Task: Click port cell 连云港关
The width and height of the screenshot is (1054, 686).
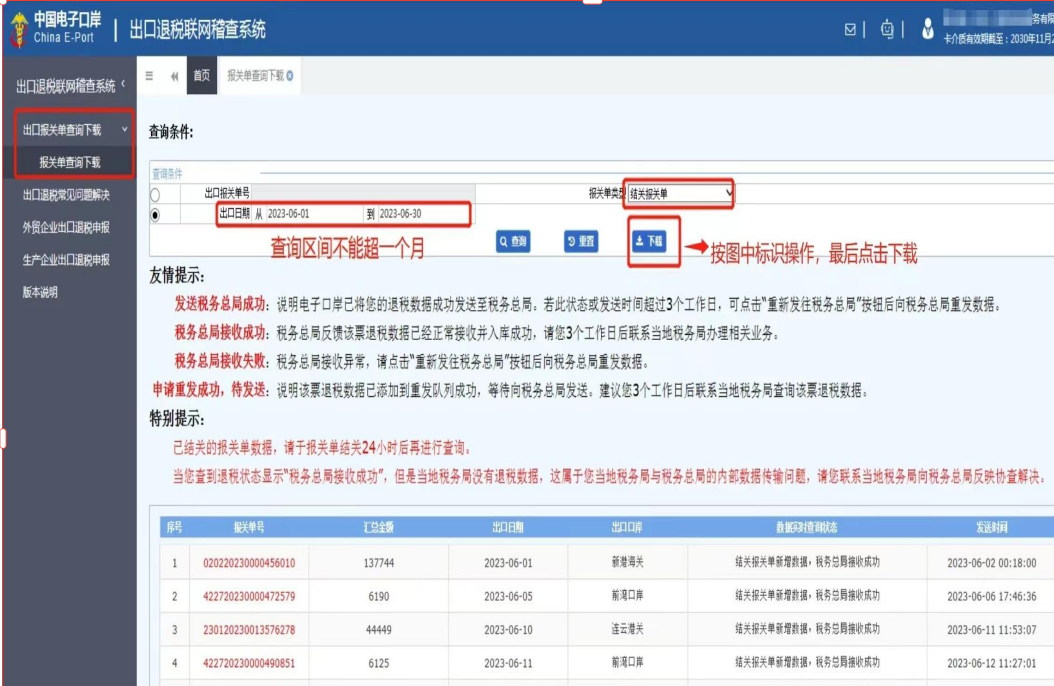Action: click(x=626, y=629)
